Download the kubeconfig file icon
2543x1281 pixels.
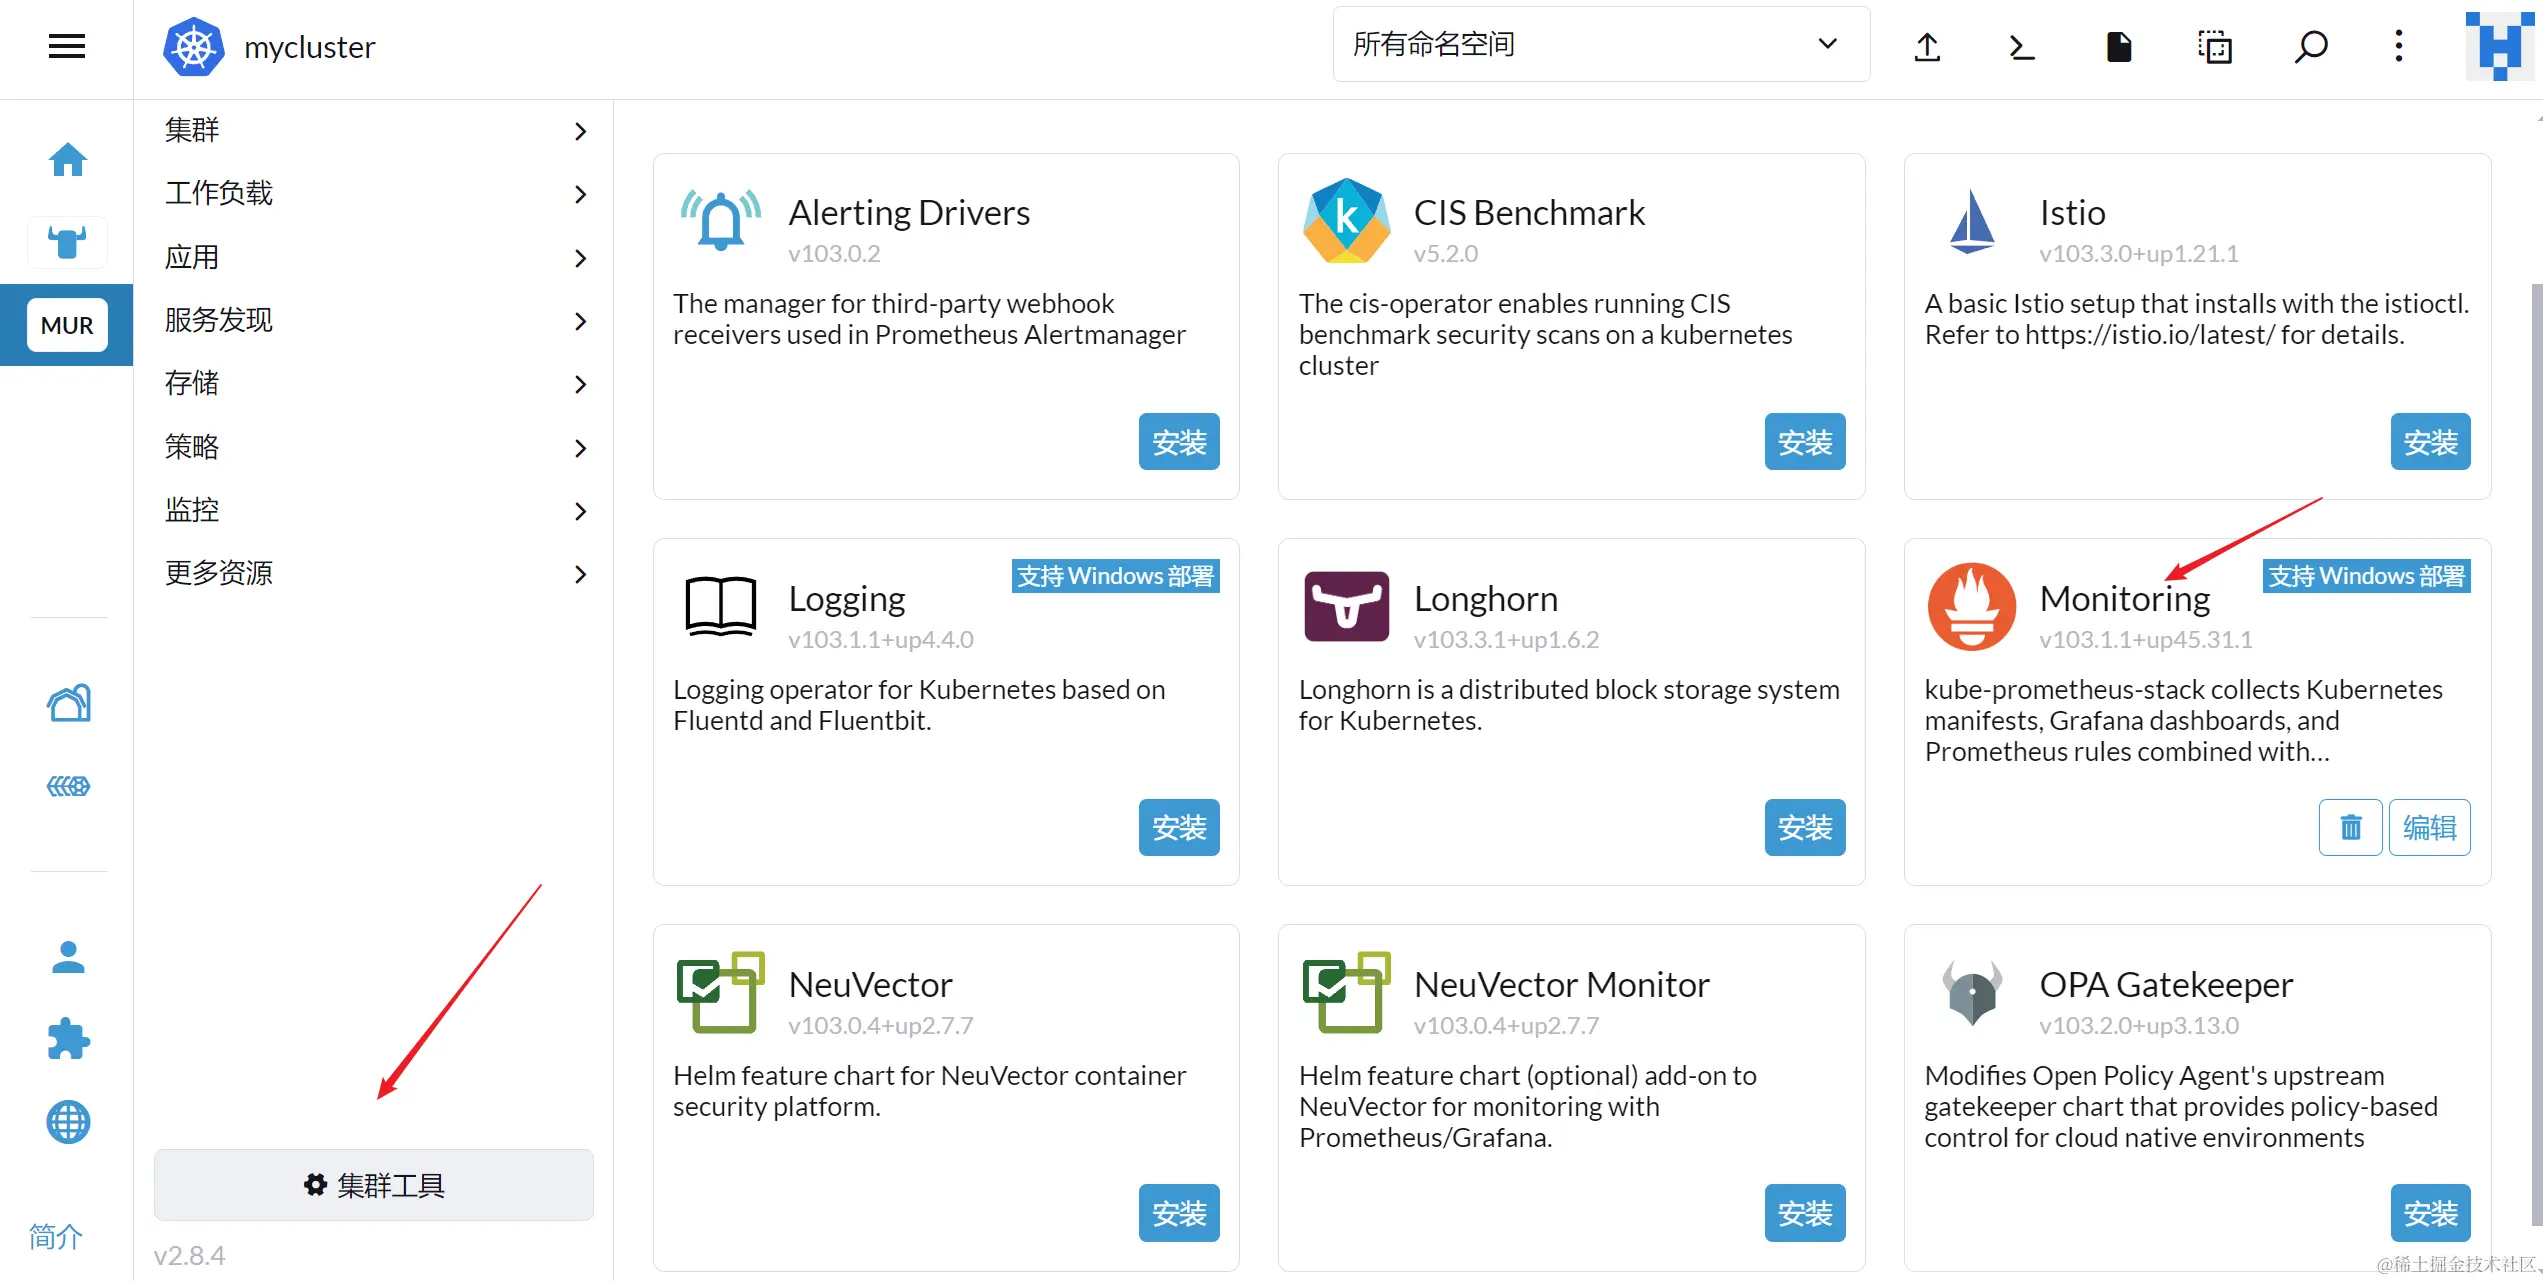coord(2118,46)
